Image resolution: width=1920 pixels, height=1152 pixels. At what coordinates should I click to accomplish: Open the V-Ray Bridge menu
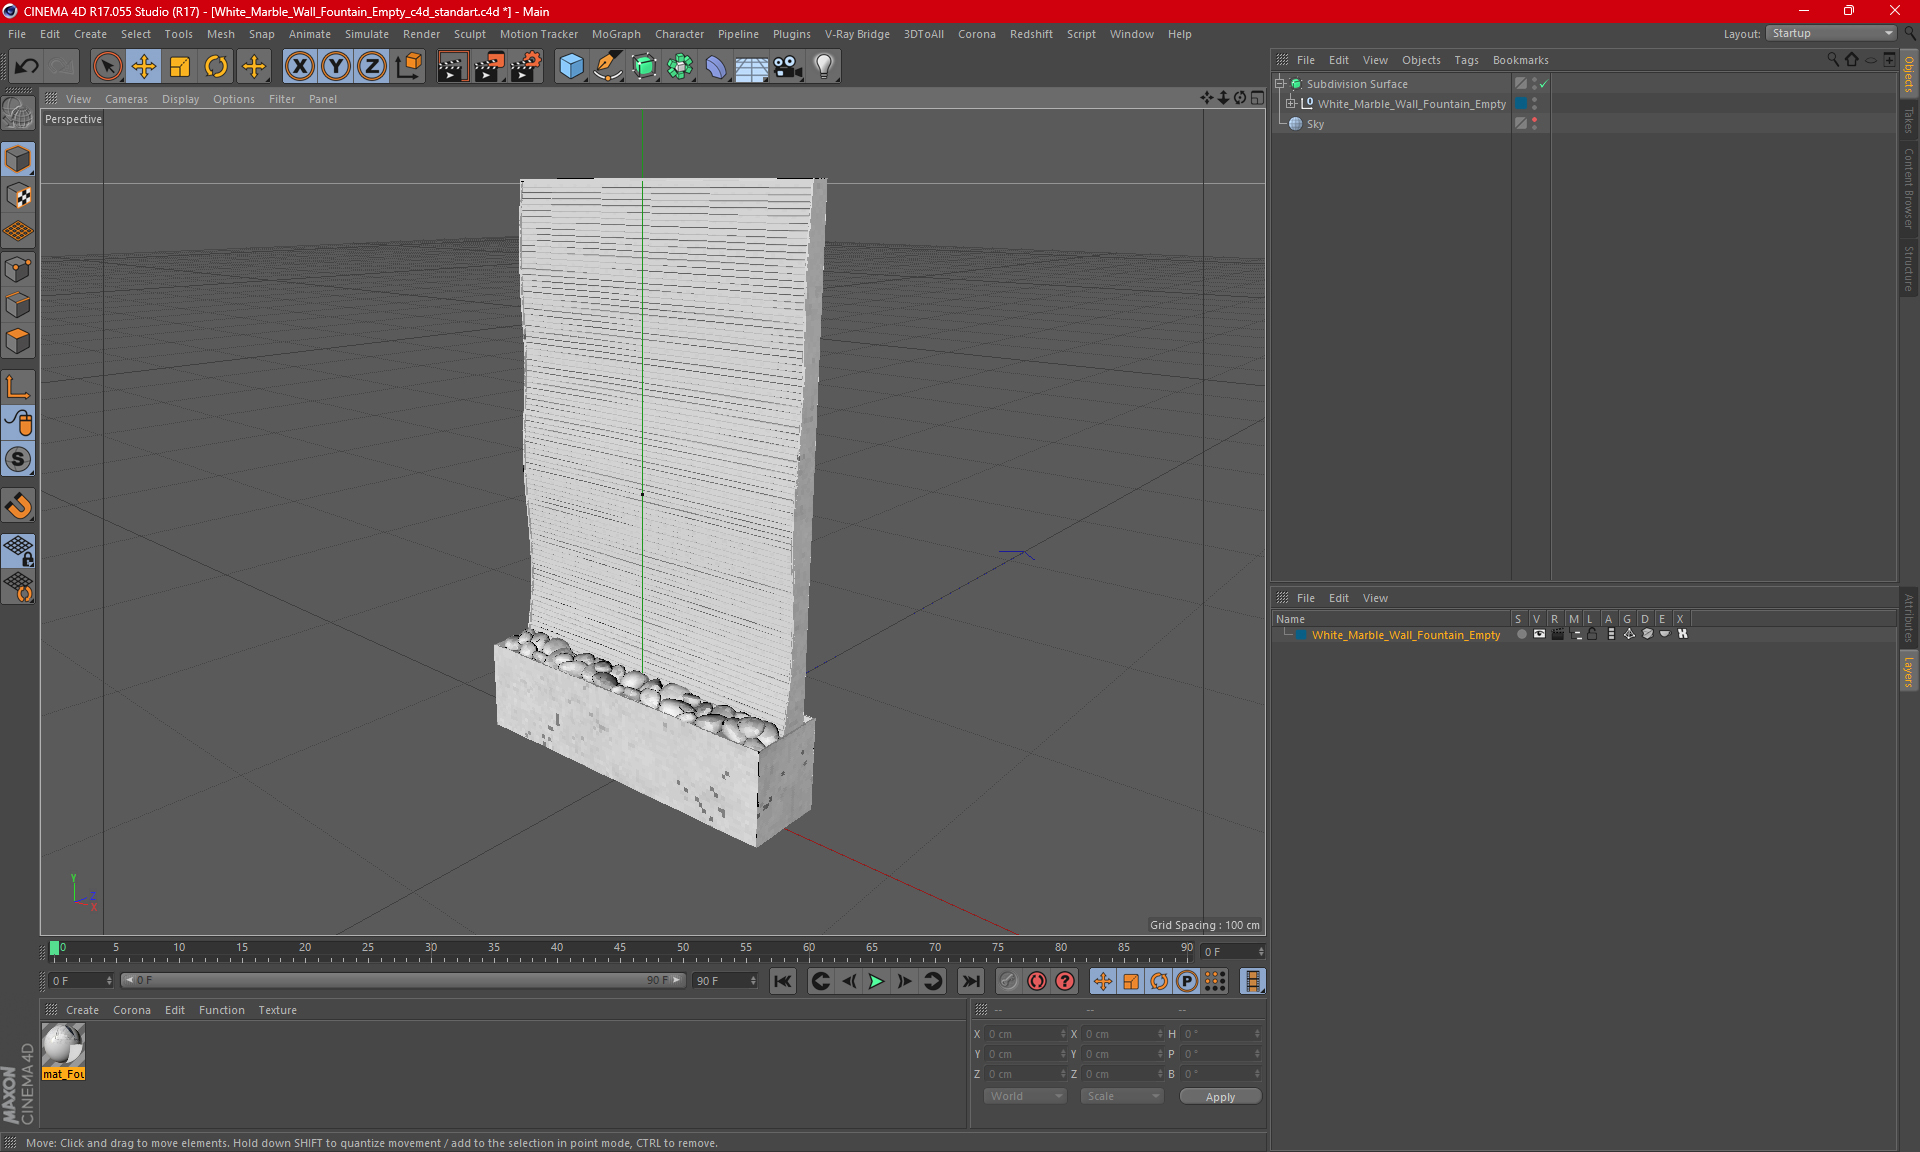(857, 34)
